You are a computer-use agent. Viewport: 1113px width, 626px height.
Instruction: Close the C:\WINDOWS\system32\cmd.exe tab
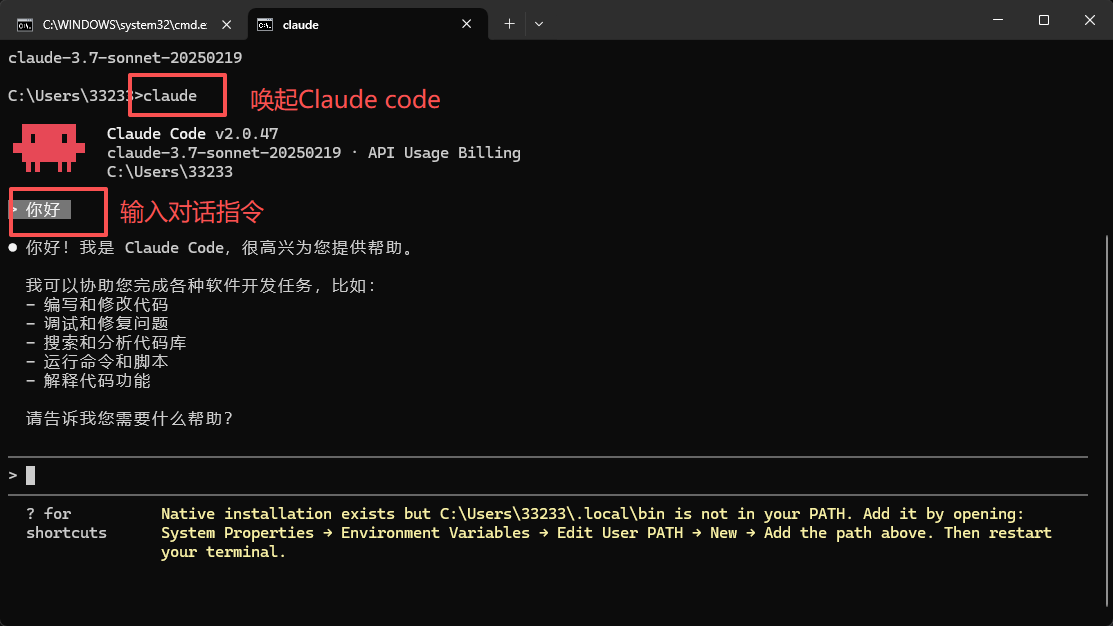pos(227,23)
